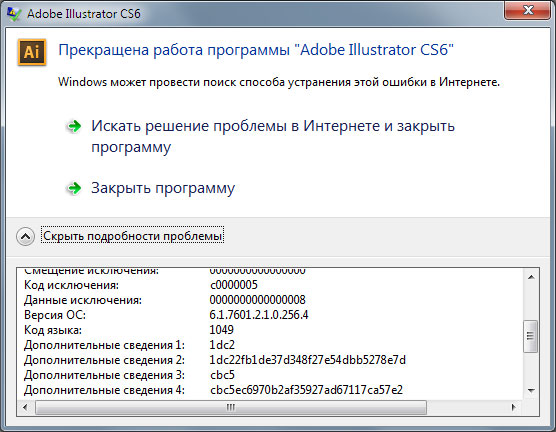This screenshot has width=556, height=432.
Task: Select Дополнительные сведения 4 label
Action: pyautogui.click(x=104, y=390)
